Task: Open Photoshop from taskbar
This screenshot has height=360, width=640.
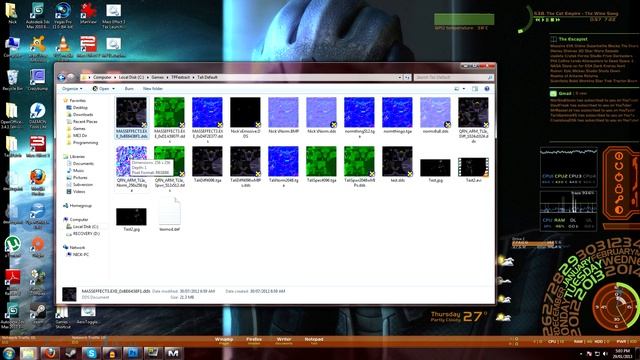Action: [x=132, y=353]
